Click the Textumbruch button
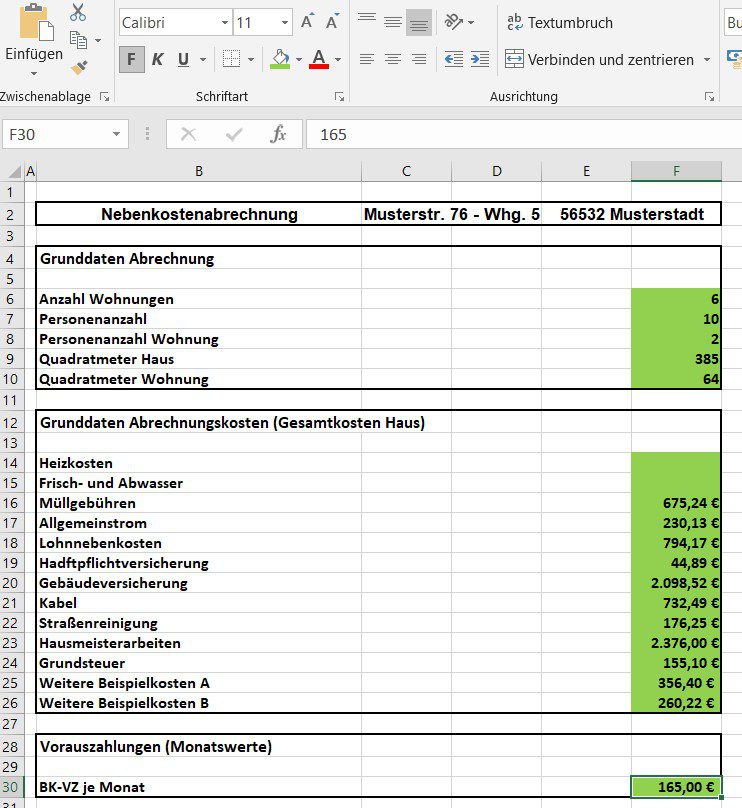The image size is (742, 808). pyautogui.click(x=559, y=22)
